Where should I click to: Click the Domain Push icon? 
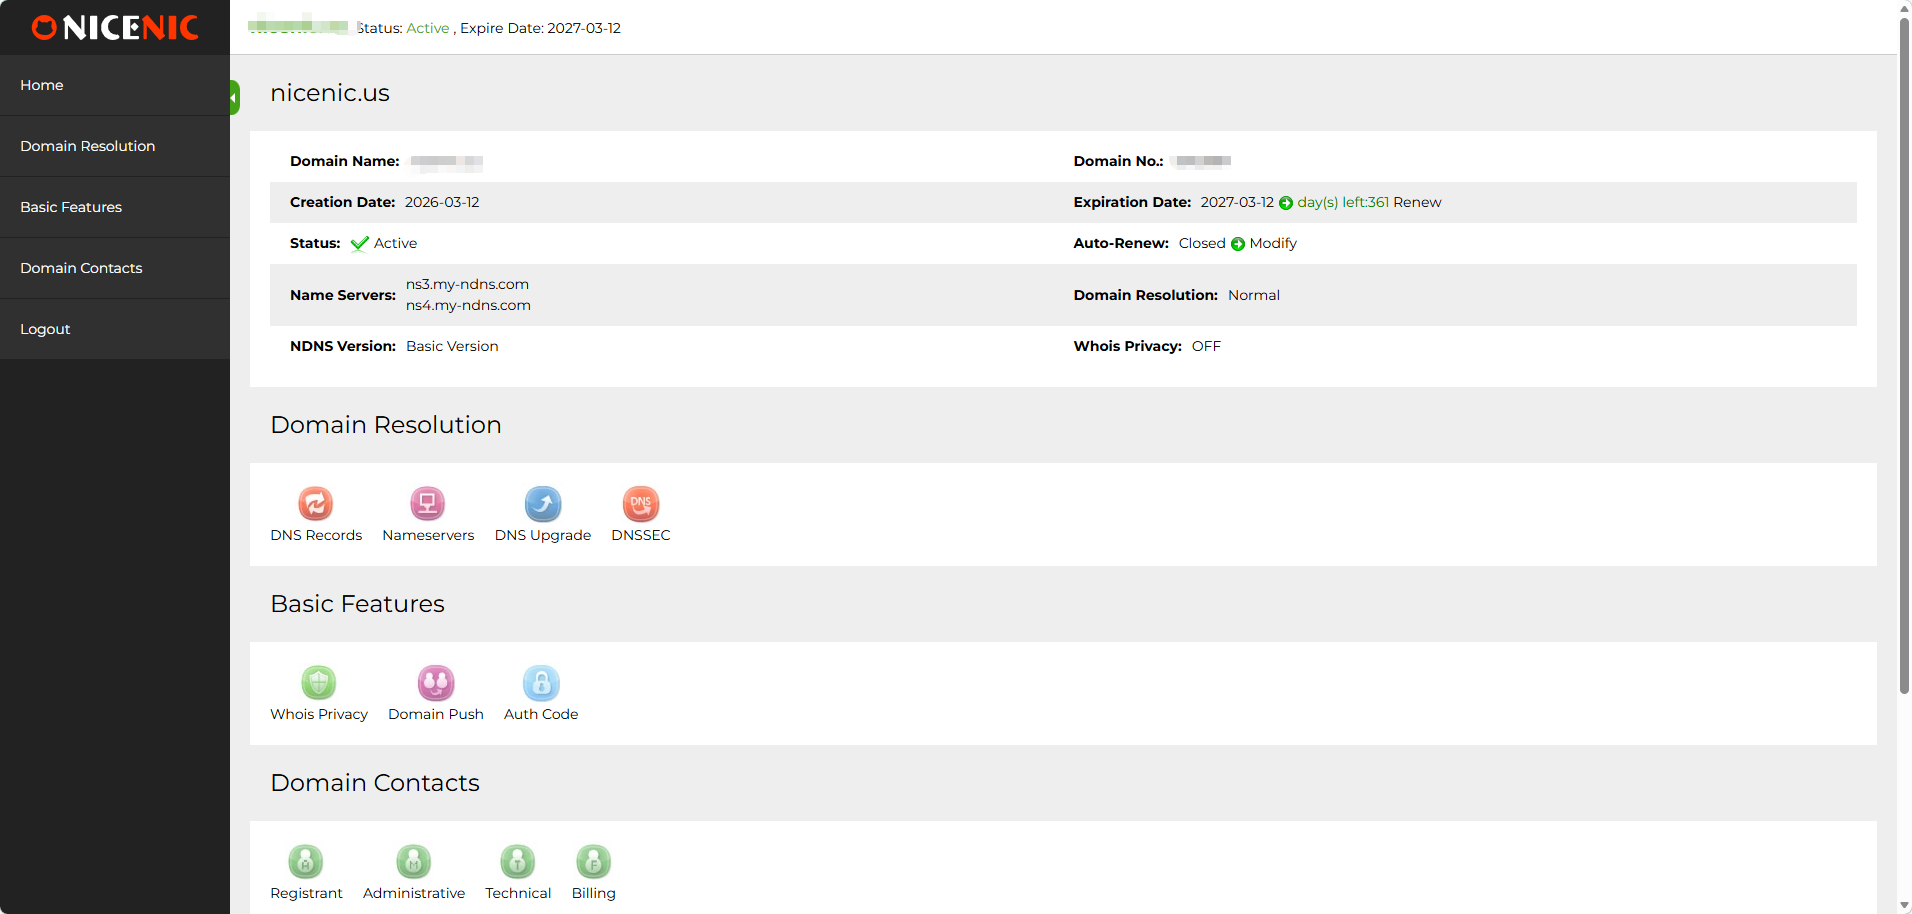(x=435, y=683)
